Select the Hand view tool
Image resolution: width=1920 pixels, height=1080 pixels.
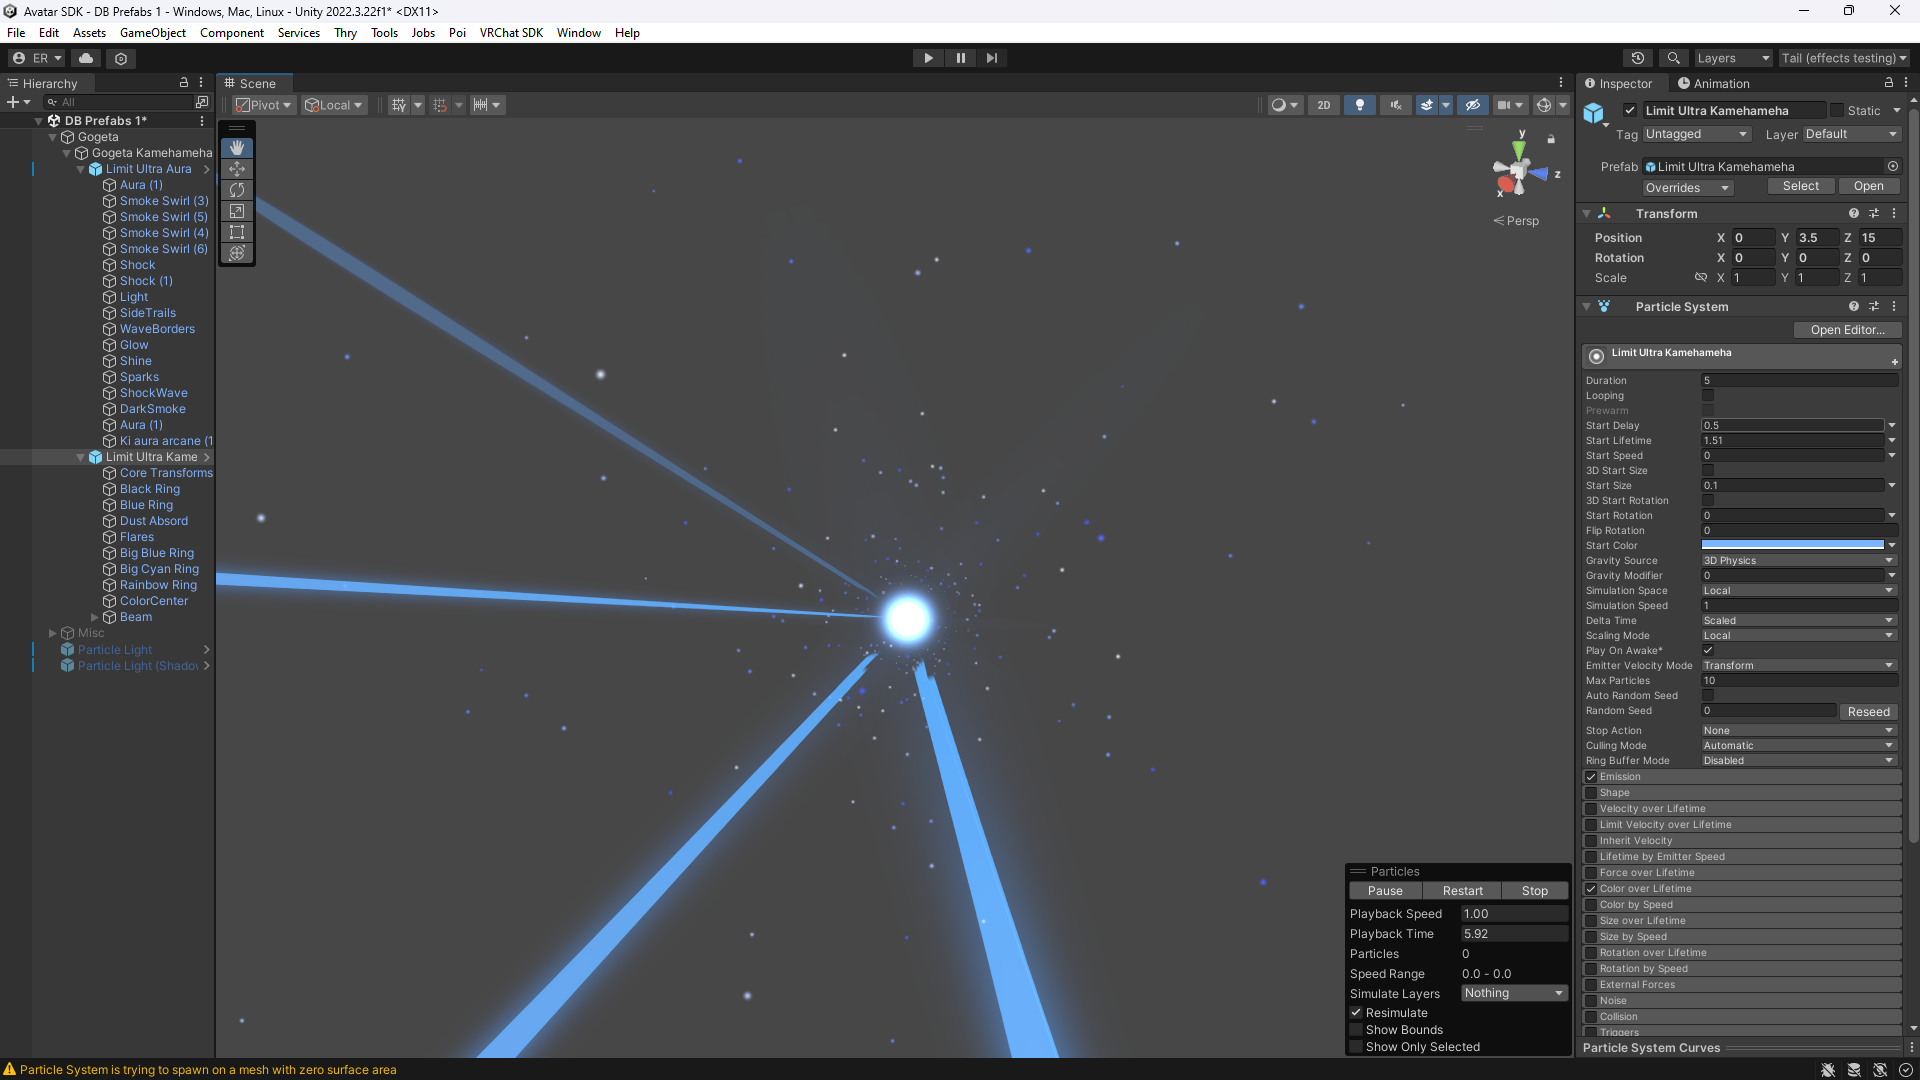point(237,148)
